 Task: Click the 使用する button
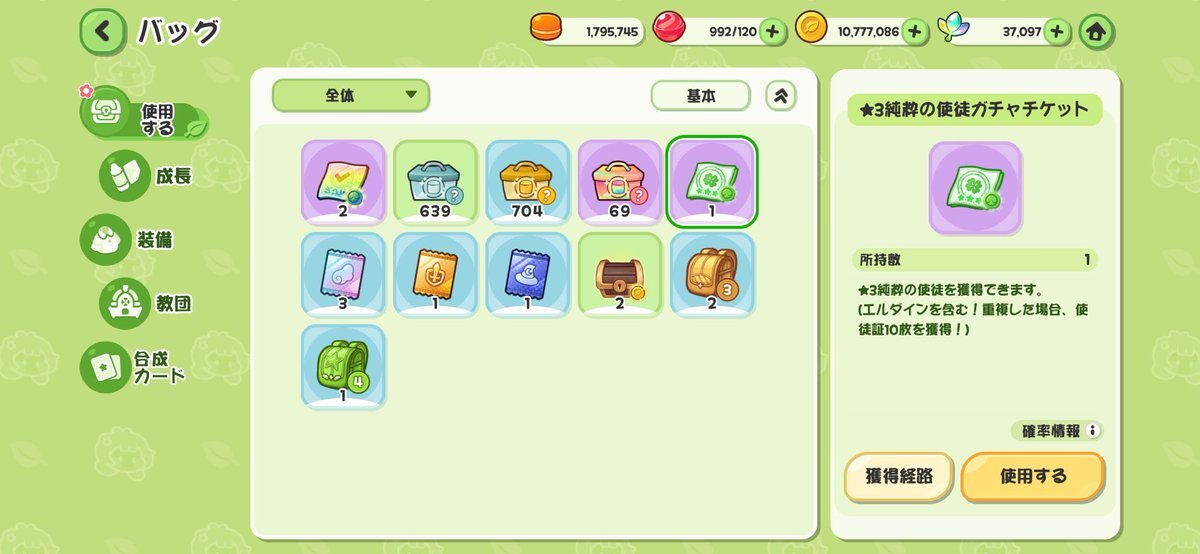tap(1033, 477)
